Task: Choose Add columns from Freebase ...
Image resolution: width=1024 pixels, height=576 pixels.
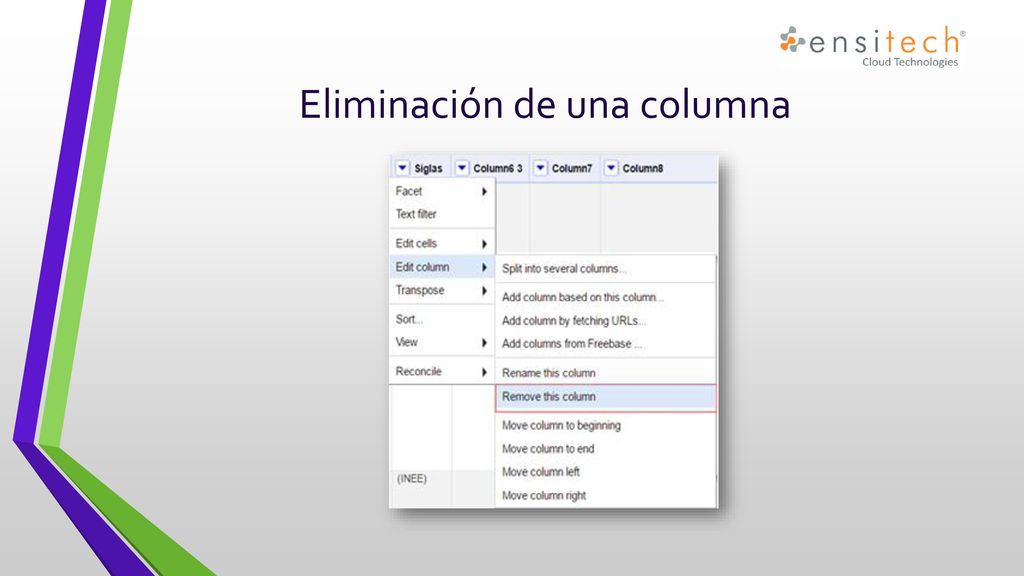Action: pos(605,344)
